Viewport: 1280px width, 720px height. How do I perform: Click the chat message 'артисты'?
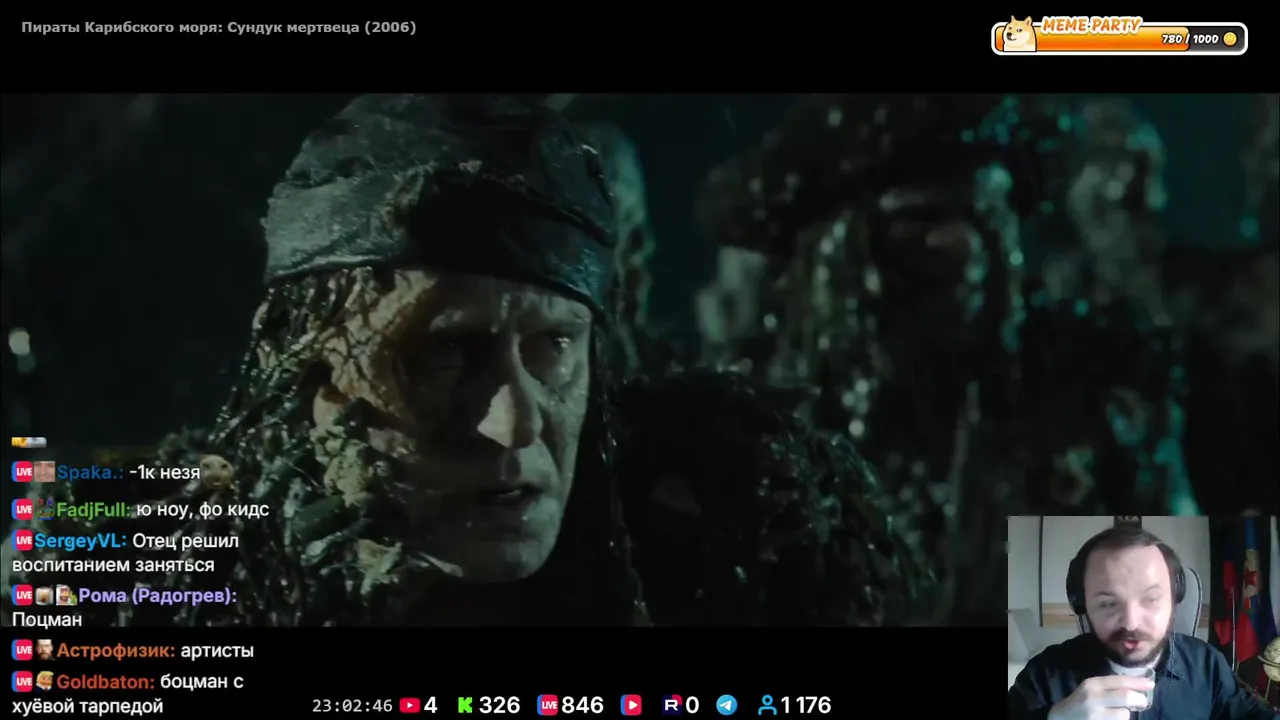coord(217,651)
